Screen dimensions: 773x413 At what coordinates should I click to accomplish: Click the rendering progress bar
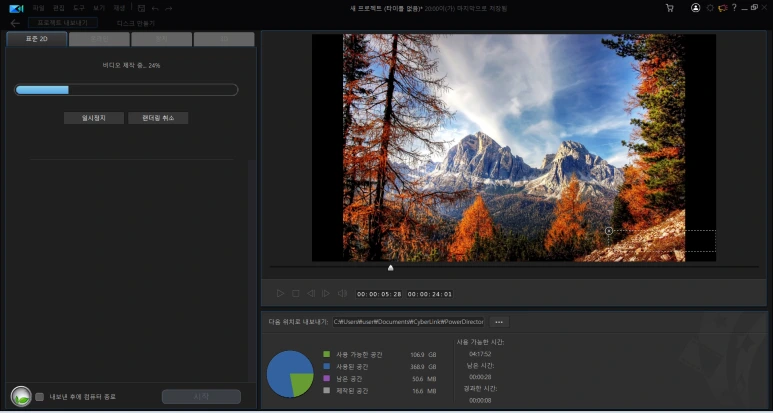[x=126, y=90]
